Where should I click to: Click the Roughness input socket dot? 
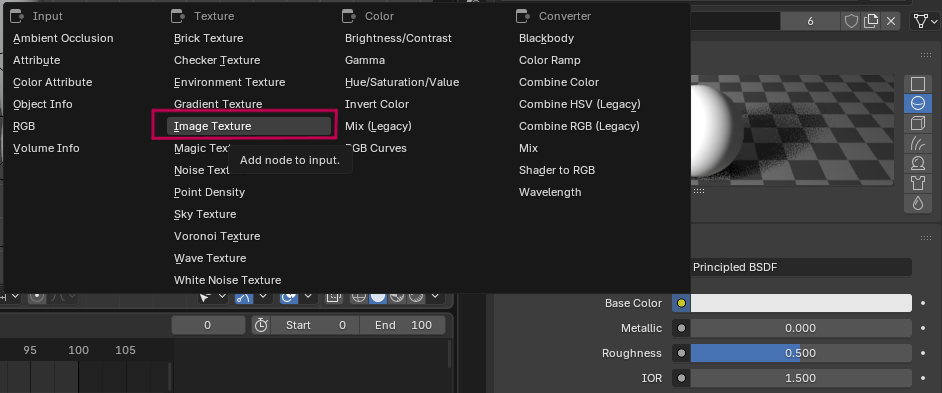[x=681, y=353]
